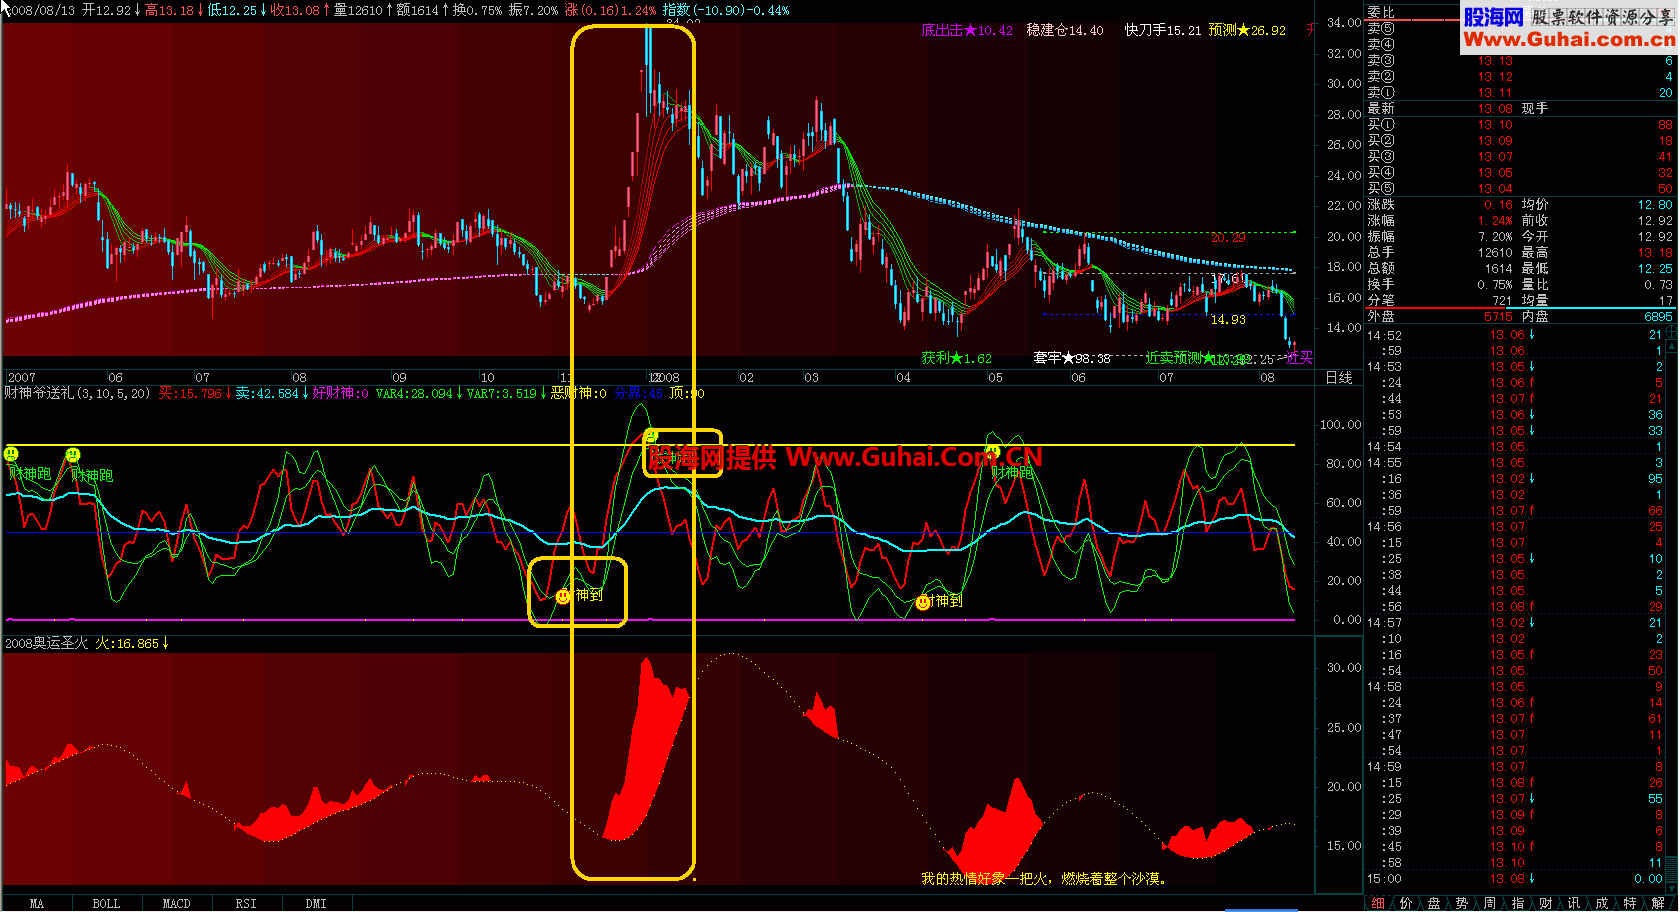Click the 买:15.796 value in indicator header
Screen dimensions: 1680x912
point(195,393)
